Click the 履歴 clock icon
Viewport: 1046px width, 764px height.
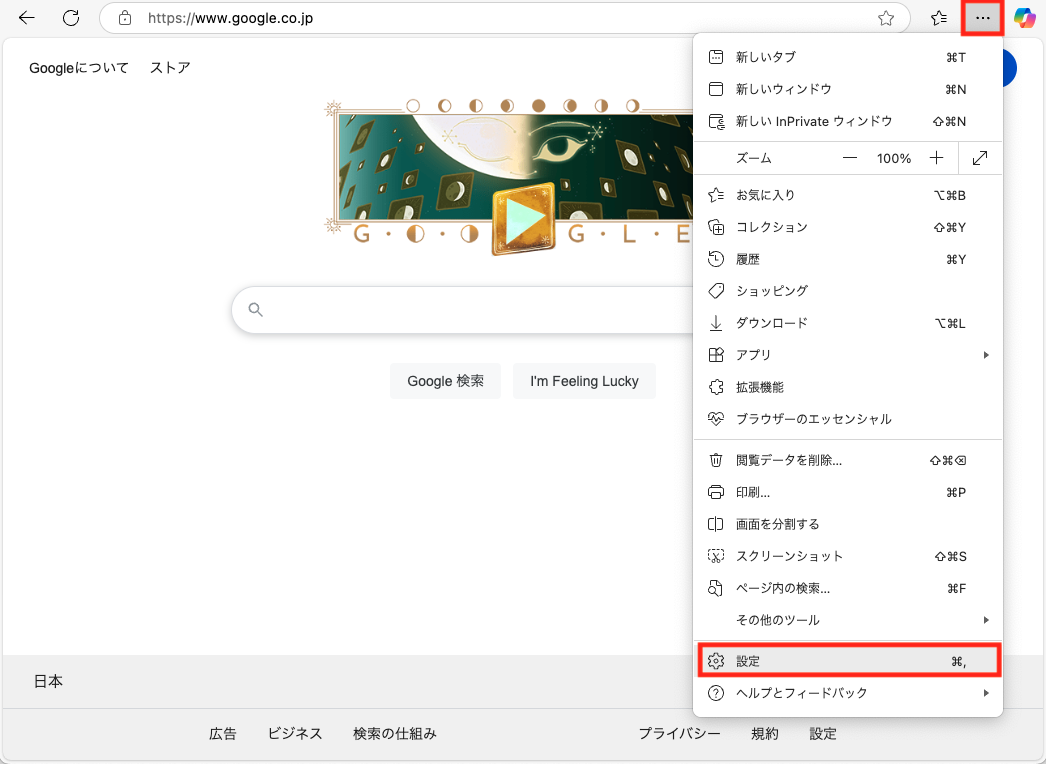coord(716,259)
